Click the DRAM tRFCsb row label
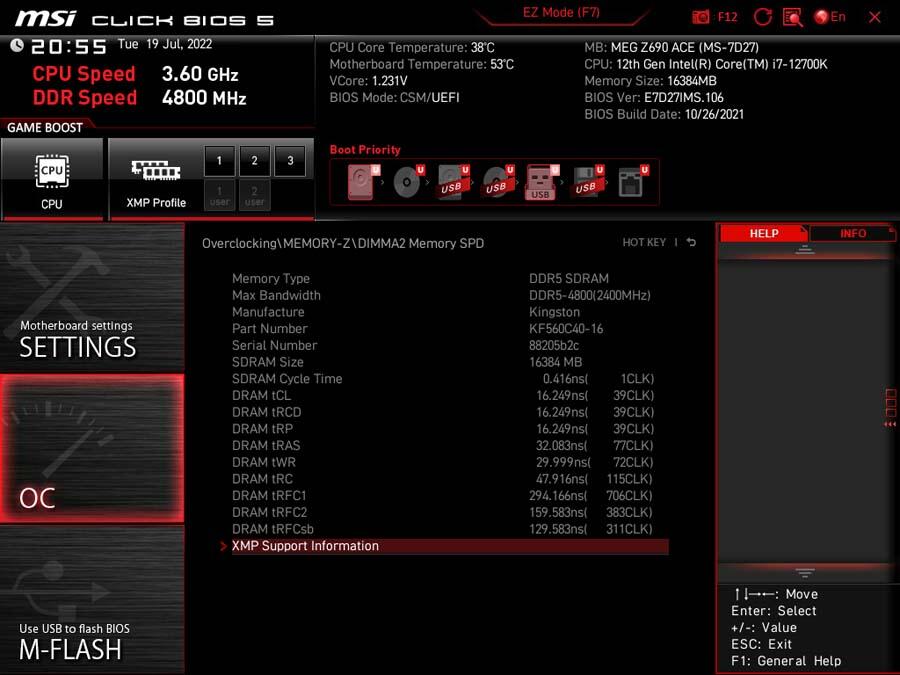The height and width of the screenshot is (675, 900). [x=273, y=529]
